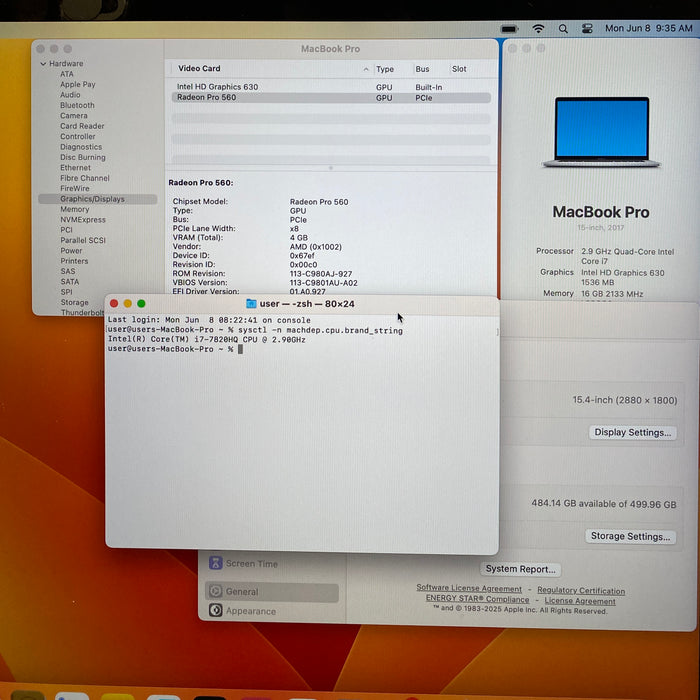Select Apple Pay in hardware sidebar
This screenshot has width=700, height=700.
click(78, 84)
